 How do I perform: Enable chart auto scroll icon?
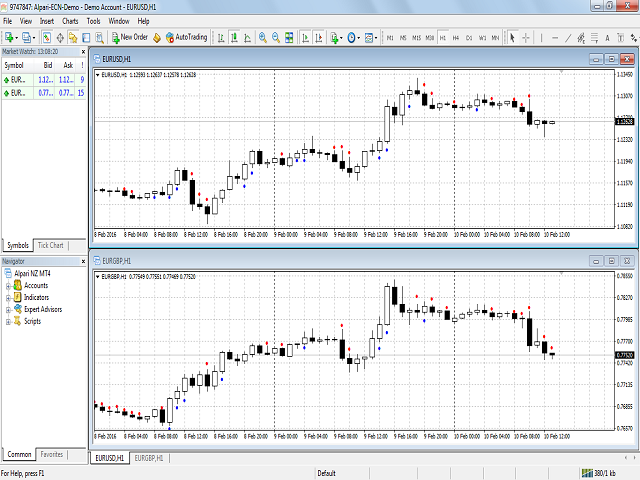click(305, 38)
